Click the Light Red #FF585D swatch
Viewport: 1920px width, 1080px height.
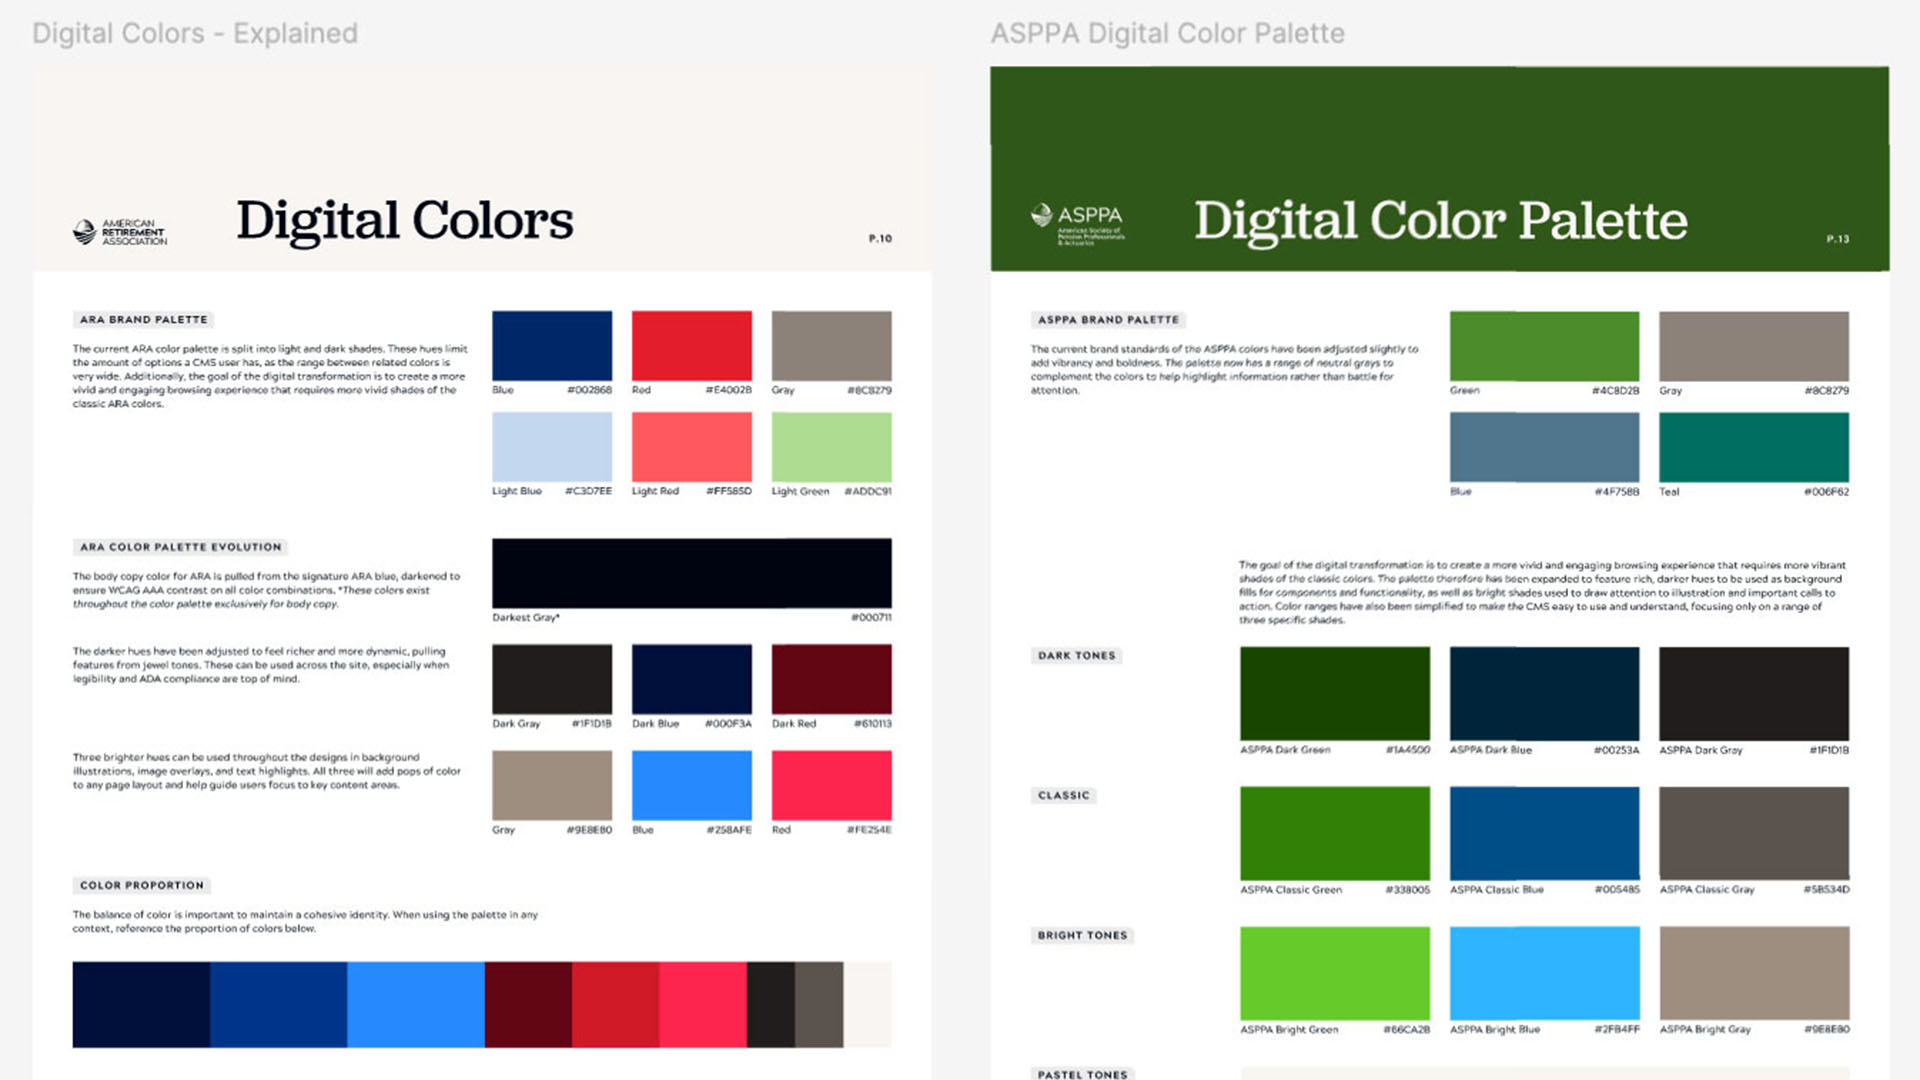[692, 447]
